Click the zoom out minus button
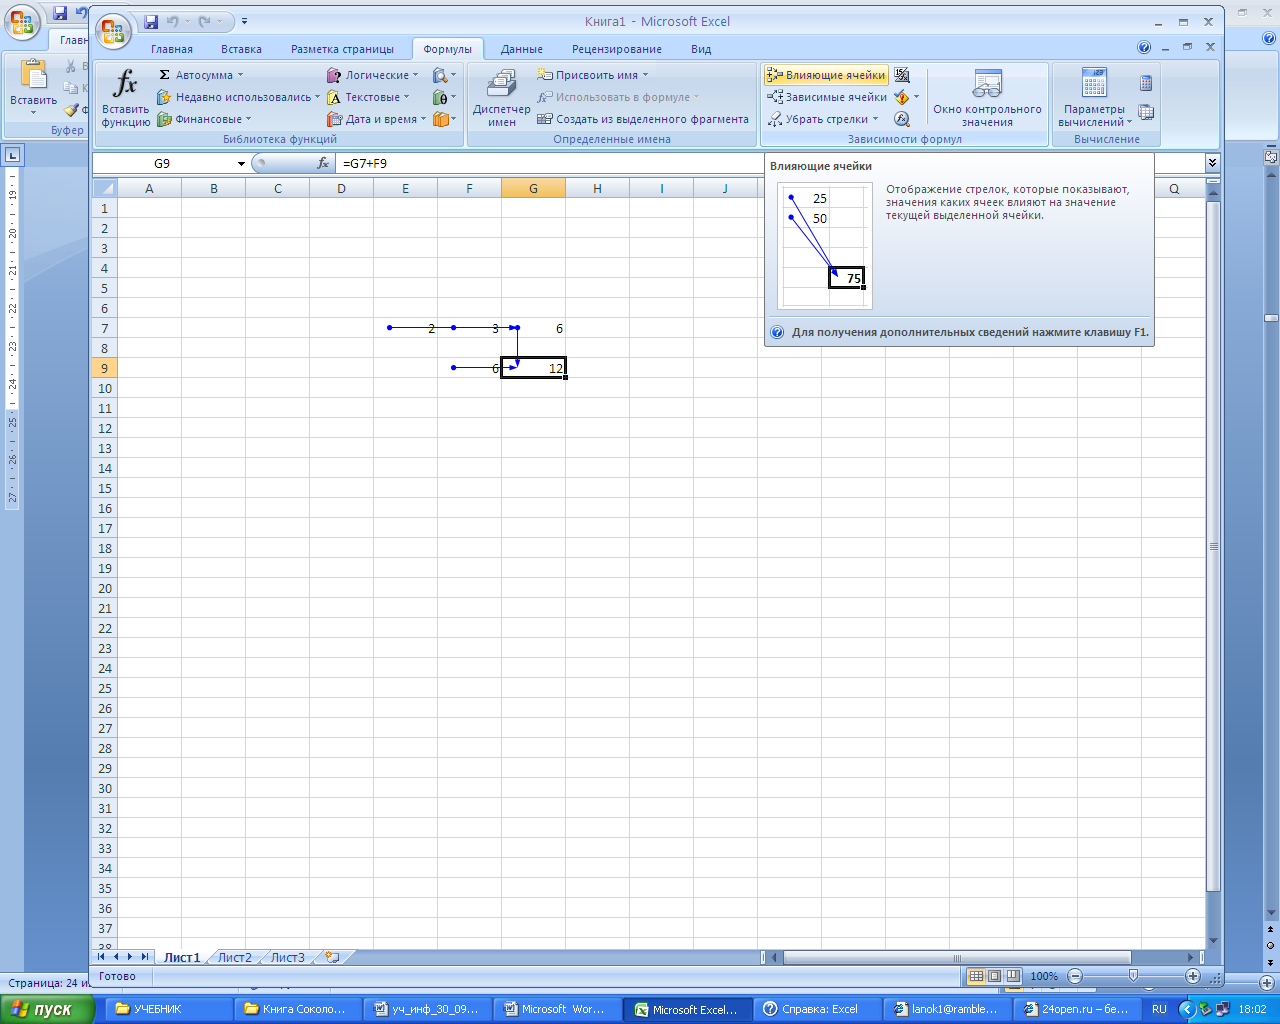The image size is (1280, 1024). [x=1075, y=976]
